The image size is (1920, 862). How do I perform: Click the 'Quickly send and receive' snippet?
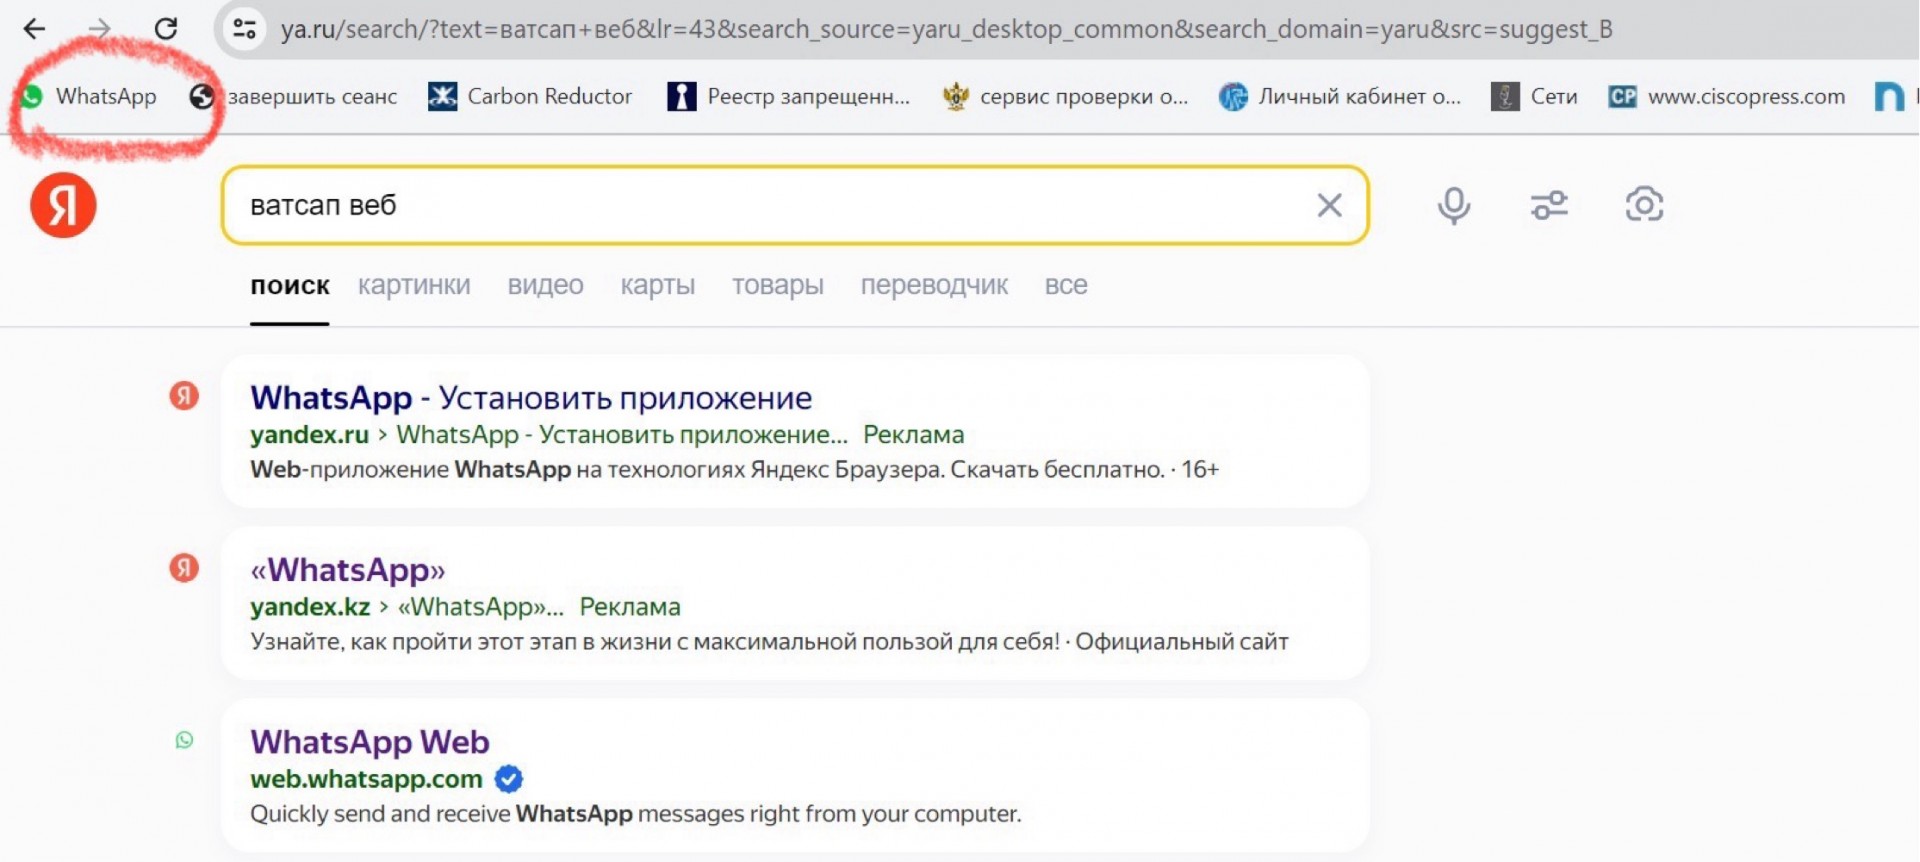coord(636,814)
